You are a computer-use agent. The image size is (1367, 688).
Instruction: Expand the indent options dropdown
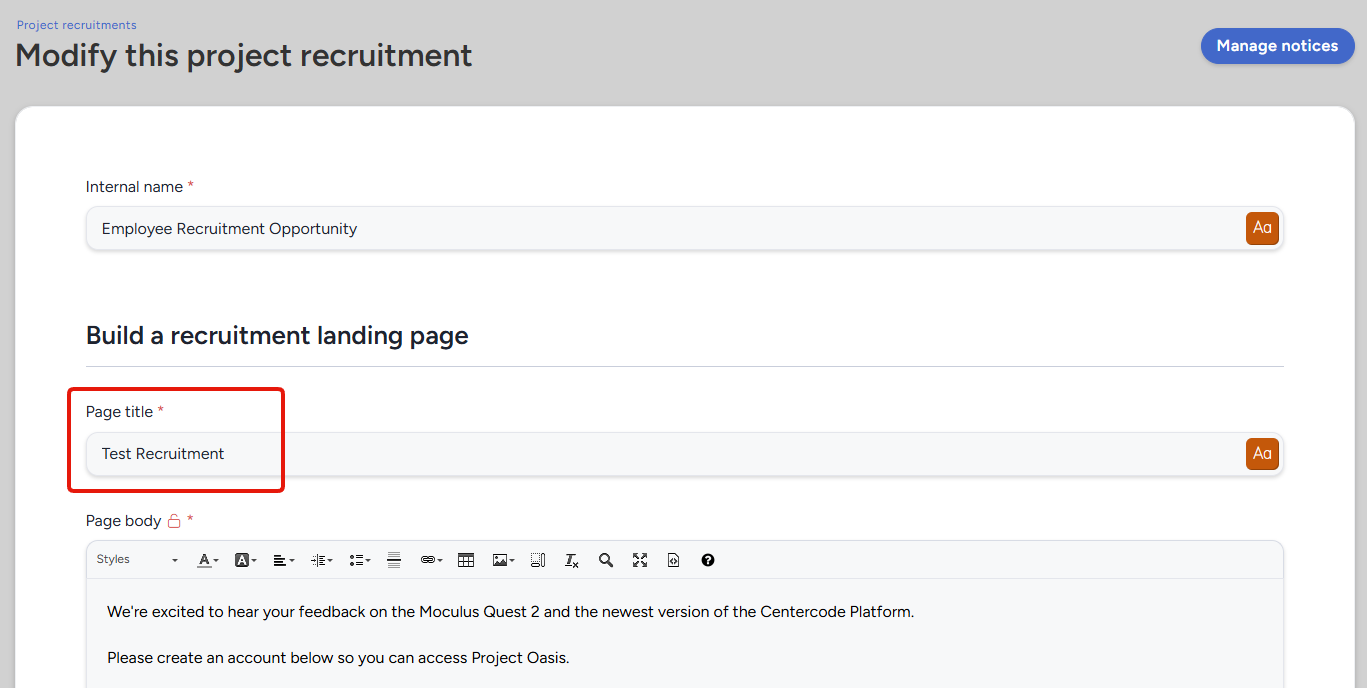(321, 560)
